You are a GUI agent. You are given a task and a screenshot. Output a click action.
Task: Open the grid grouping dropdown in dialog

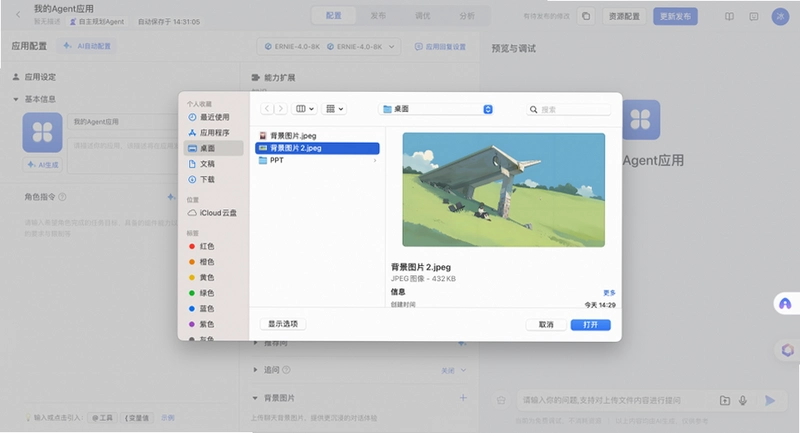tap(335, 109)
